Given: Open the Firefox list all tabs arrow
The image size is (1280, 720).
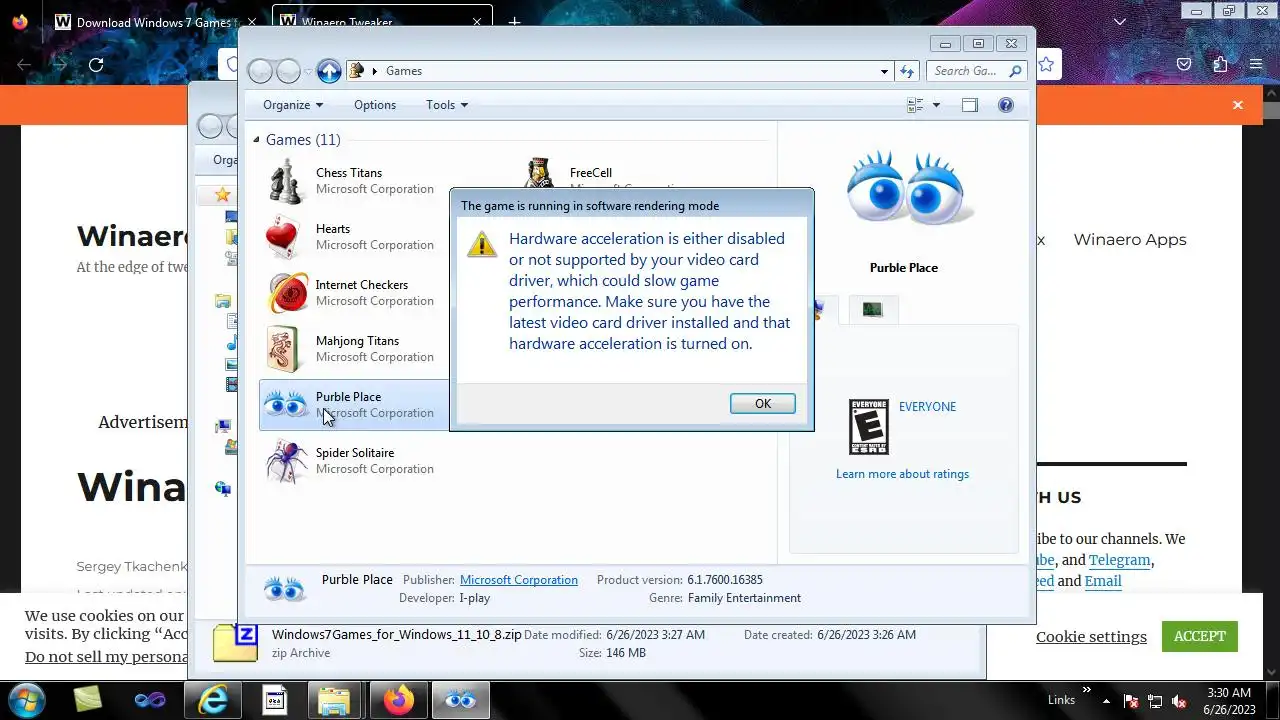Looking at the screenshot, I should tap(1120, 22).
